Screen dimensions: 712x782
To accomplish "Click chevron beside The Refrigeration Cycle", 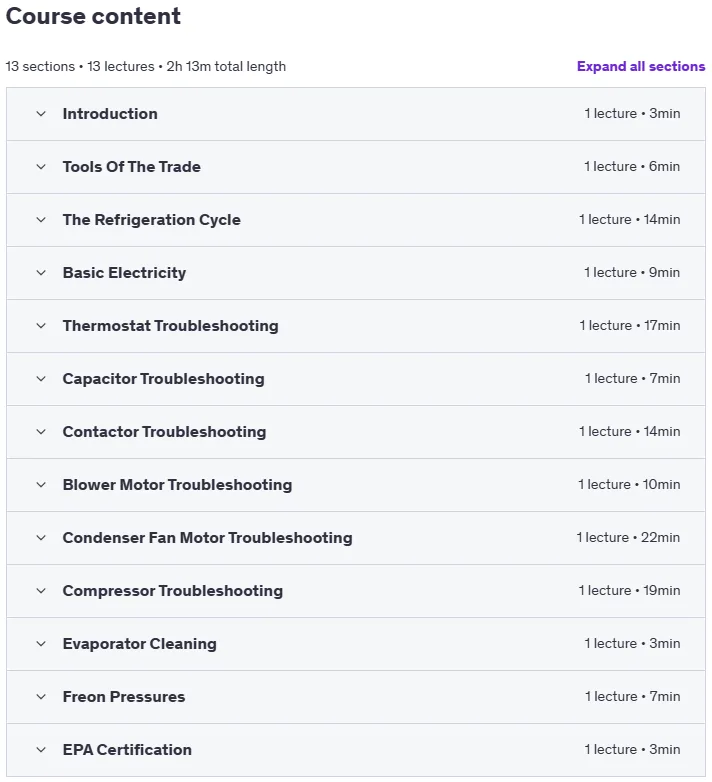I will pyautogui.click(x=41, y=220).
